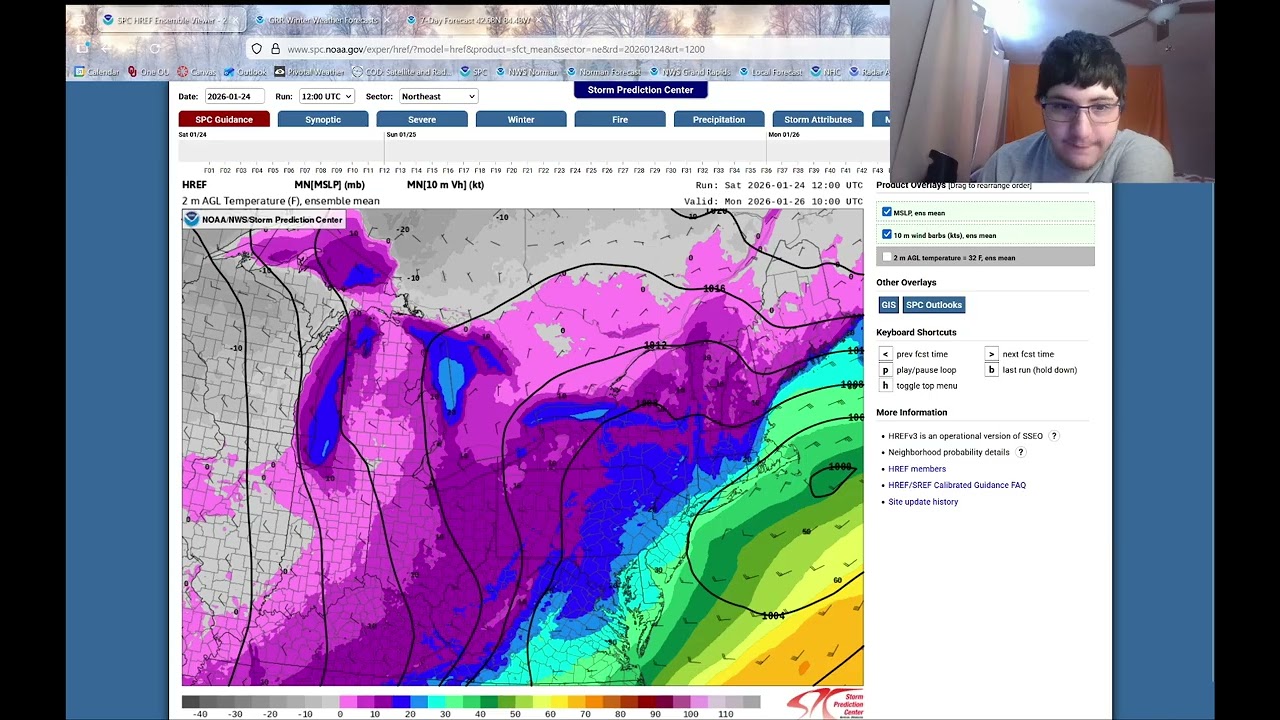The image size is (1280, 720).
Task: Enable the 2 m AGL temperature = 32 F overlay
Action: [887, 257]
